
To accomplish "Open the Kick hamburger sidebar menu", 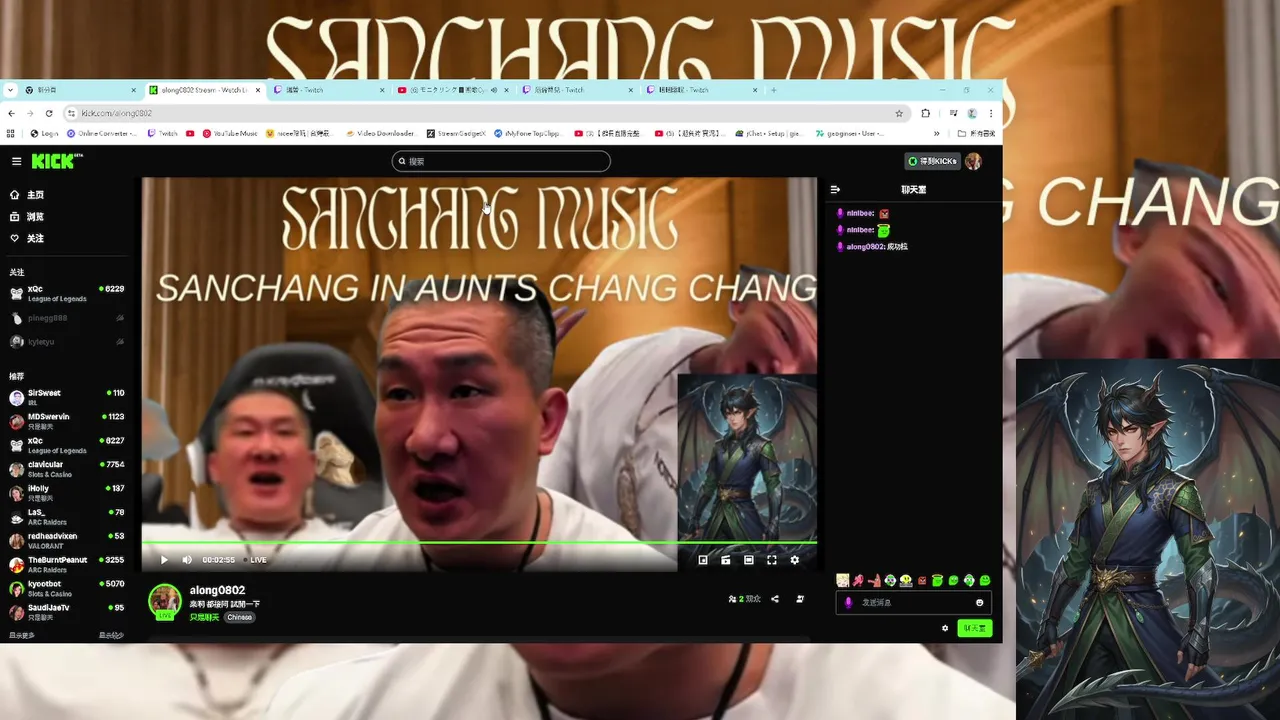I will click(16, 161).
